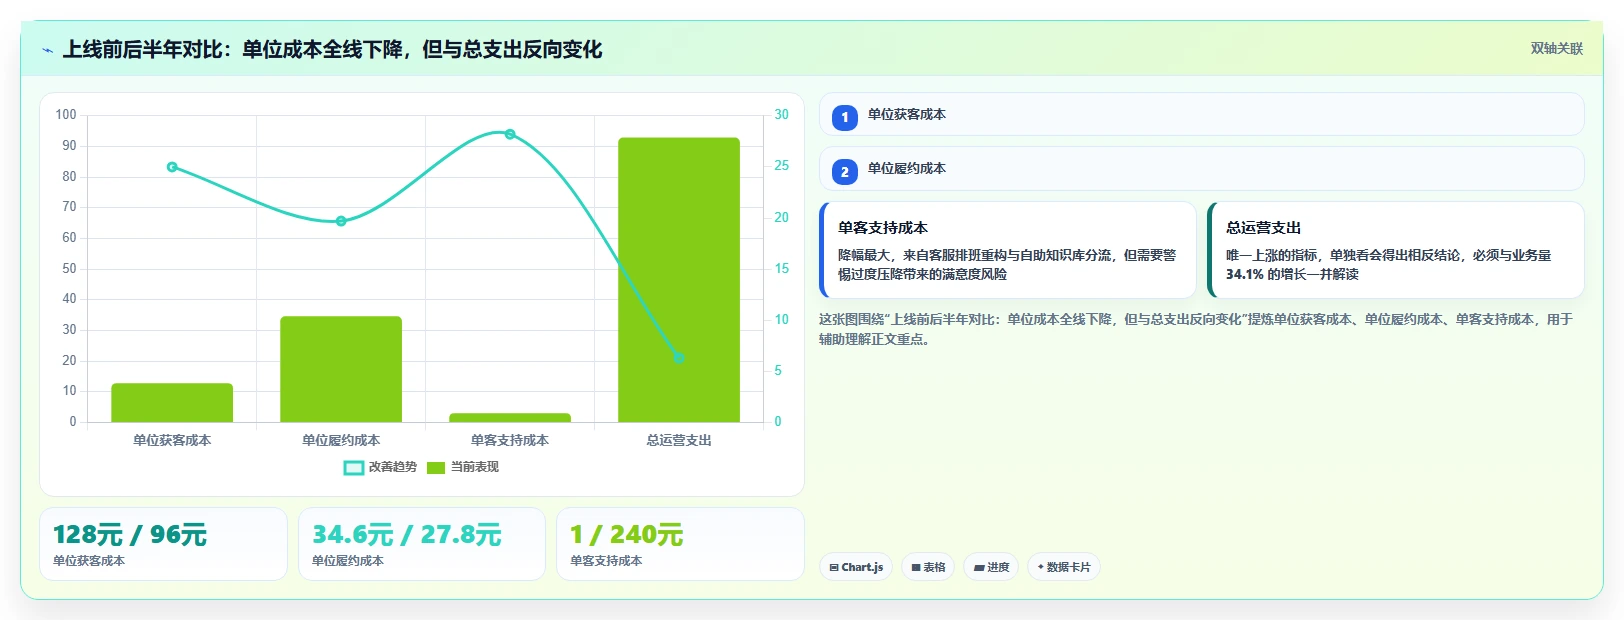Viewport: 1624px width, 620px height.
Task: Toggle the 改善趋势 legend series
Action: [380, 467]
